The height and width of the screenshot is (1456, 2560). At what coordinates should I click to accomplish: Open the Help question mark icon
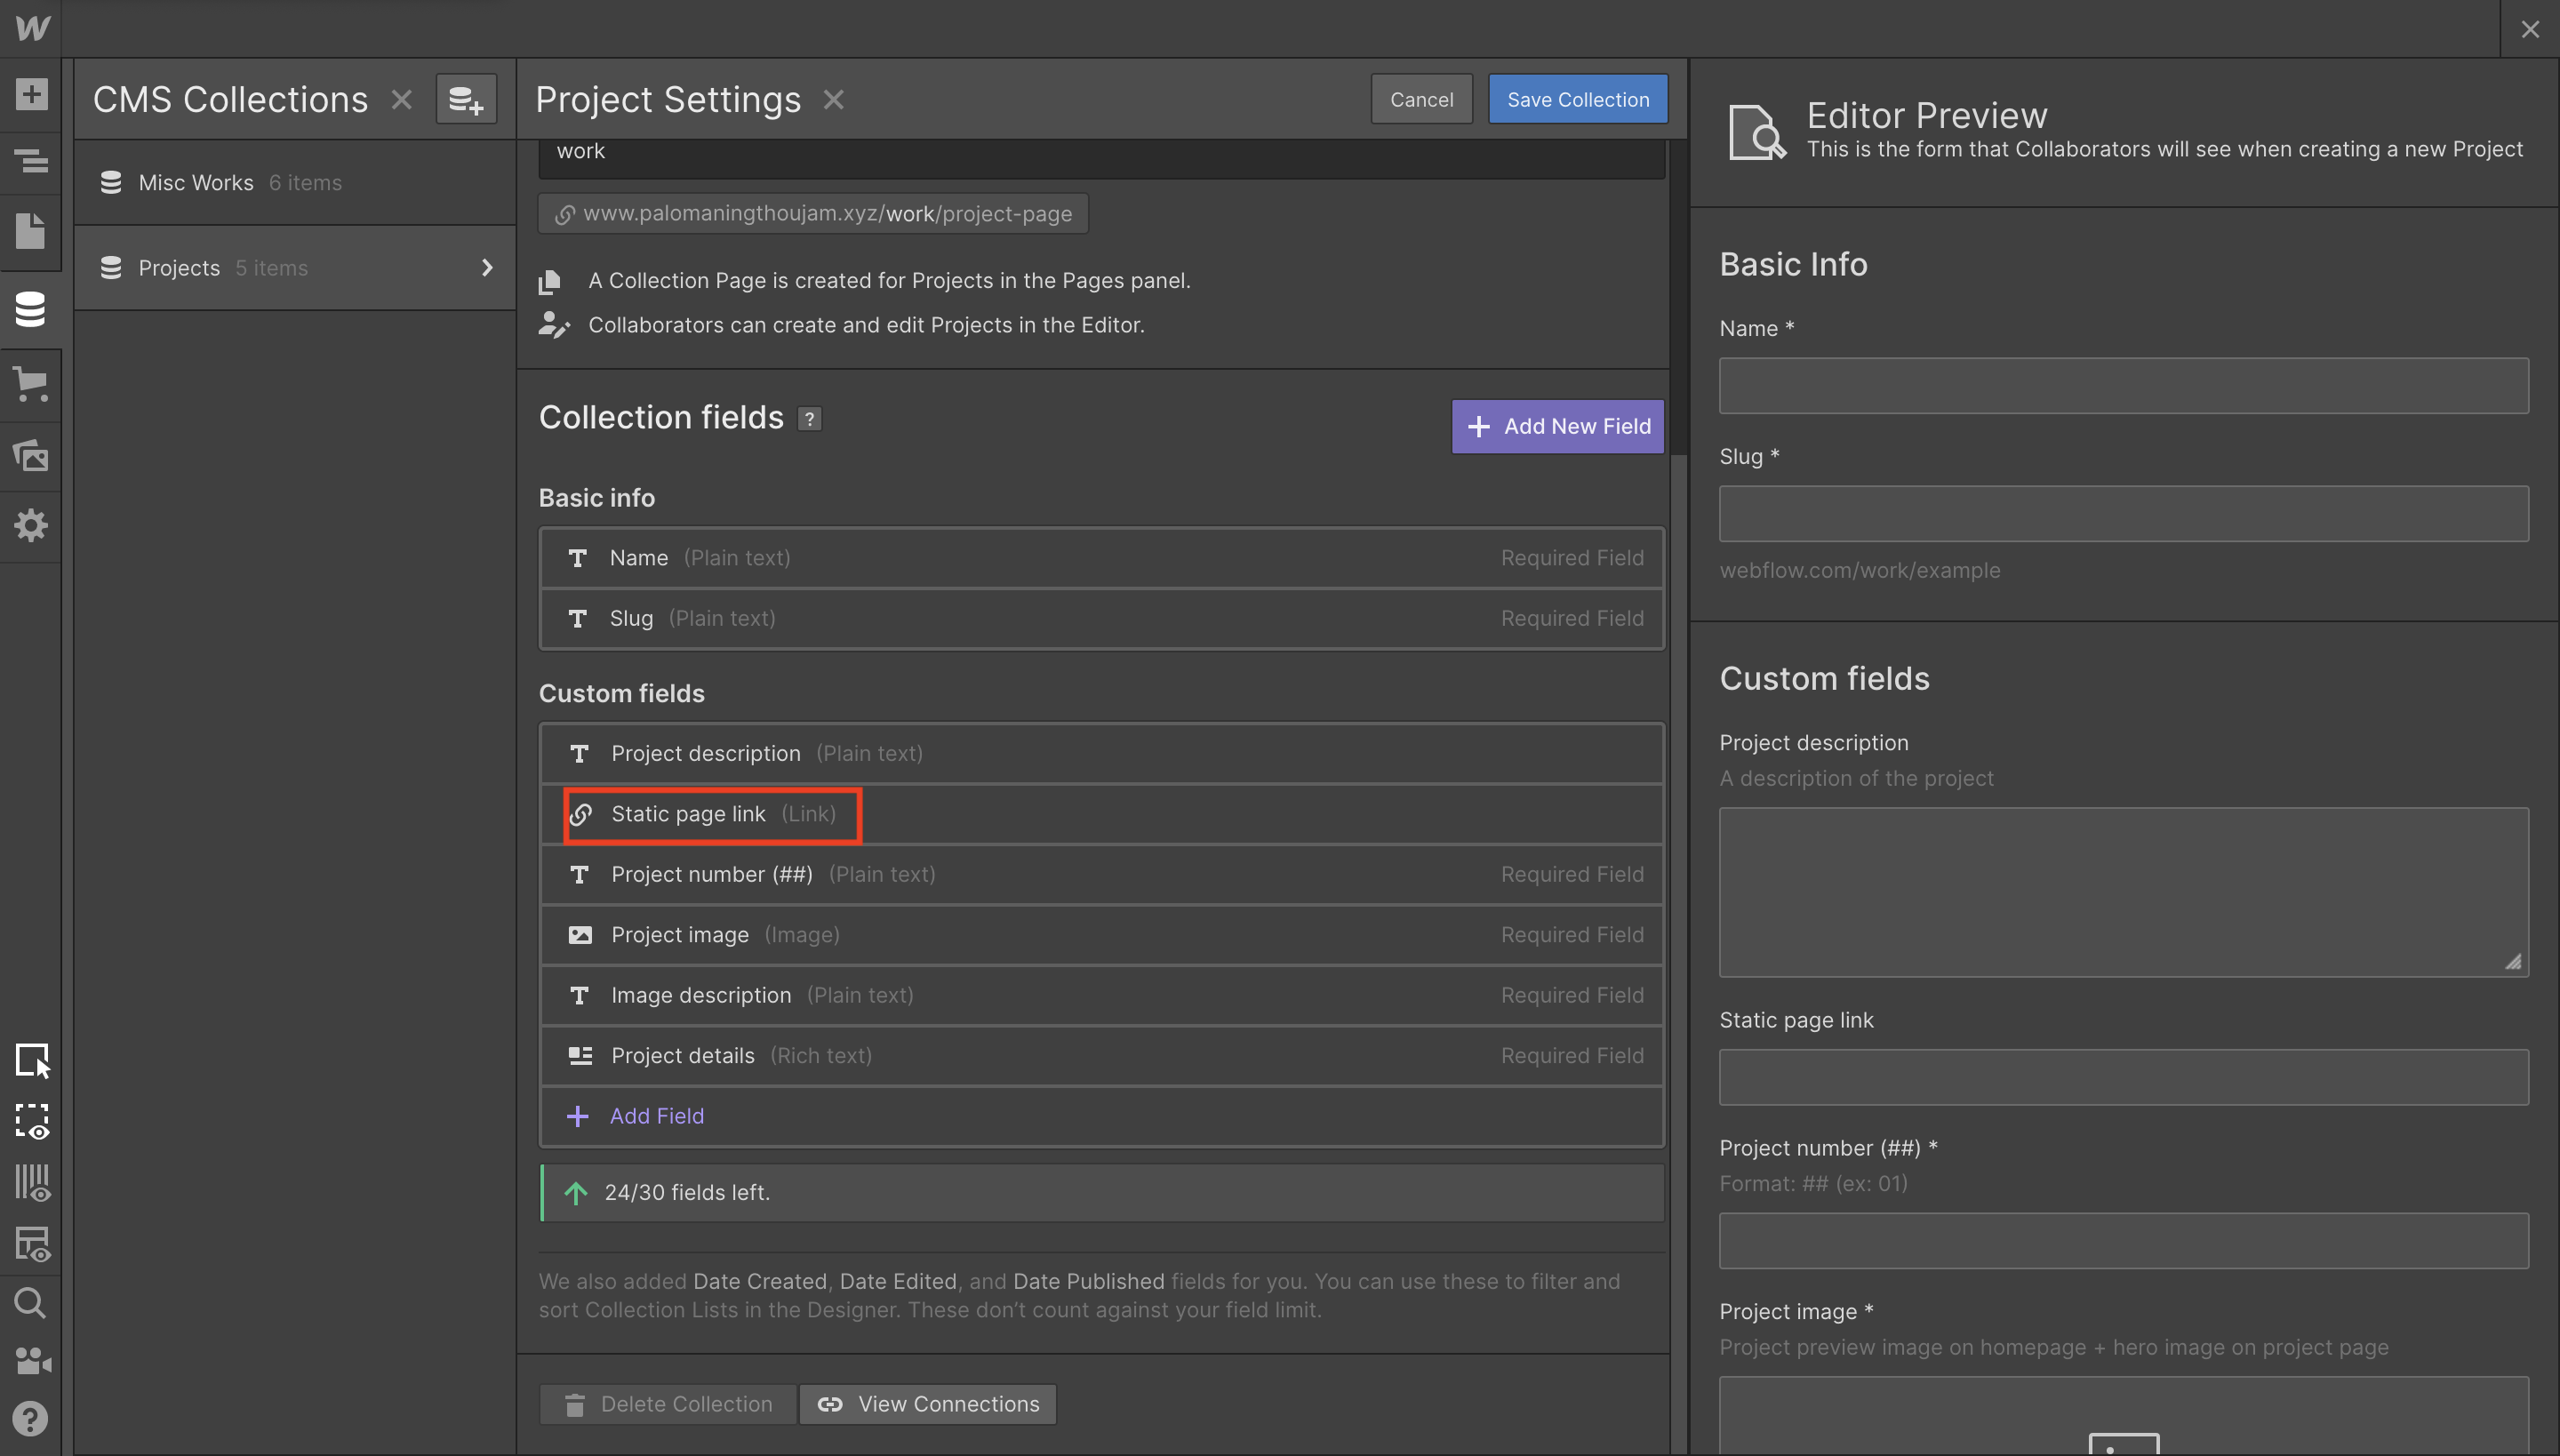(x=31, y=1418)
